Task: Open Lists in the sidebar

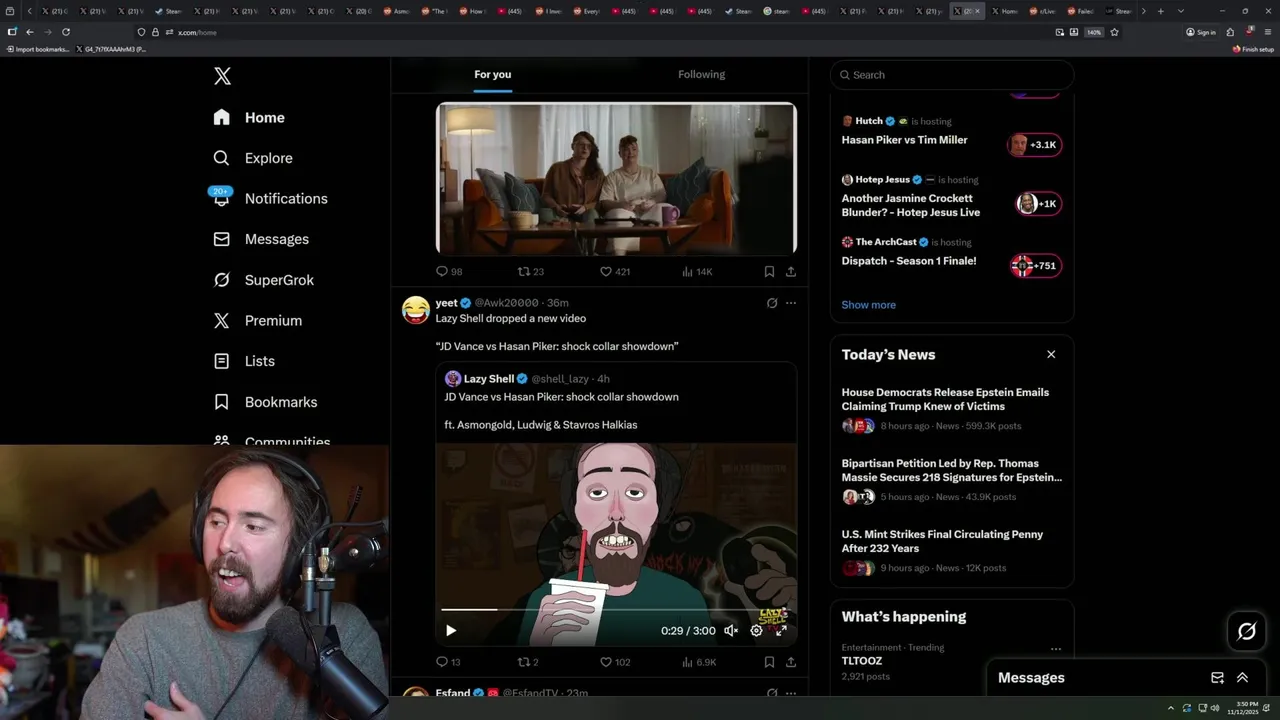Action: tap(245, 361)
